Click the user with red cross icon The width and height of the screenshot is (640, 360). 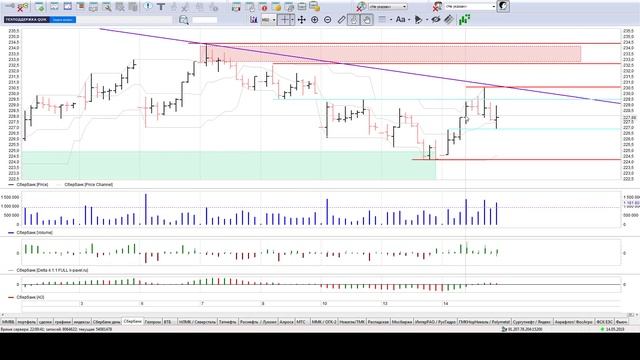click(438, 7)
